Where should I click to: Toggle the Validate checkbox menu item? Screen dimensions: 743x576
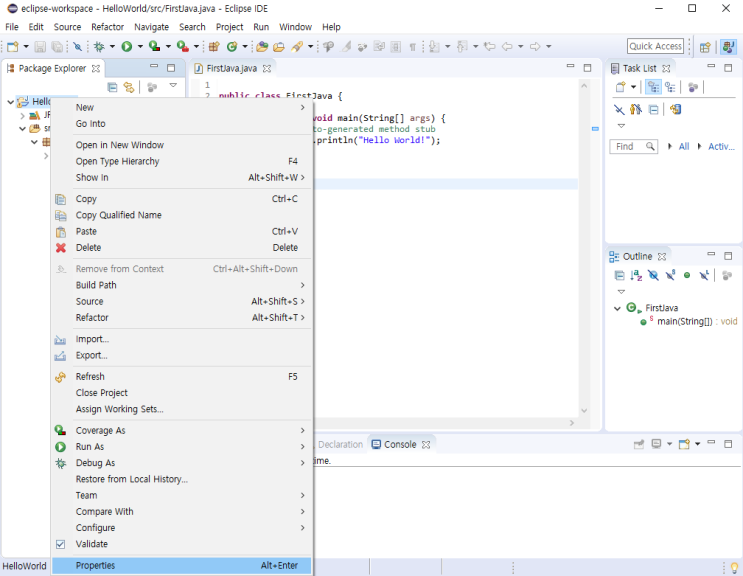pyautogui.click(x=91, y=544)
